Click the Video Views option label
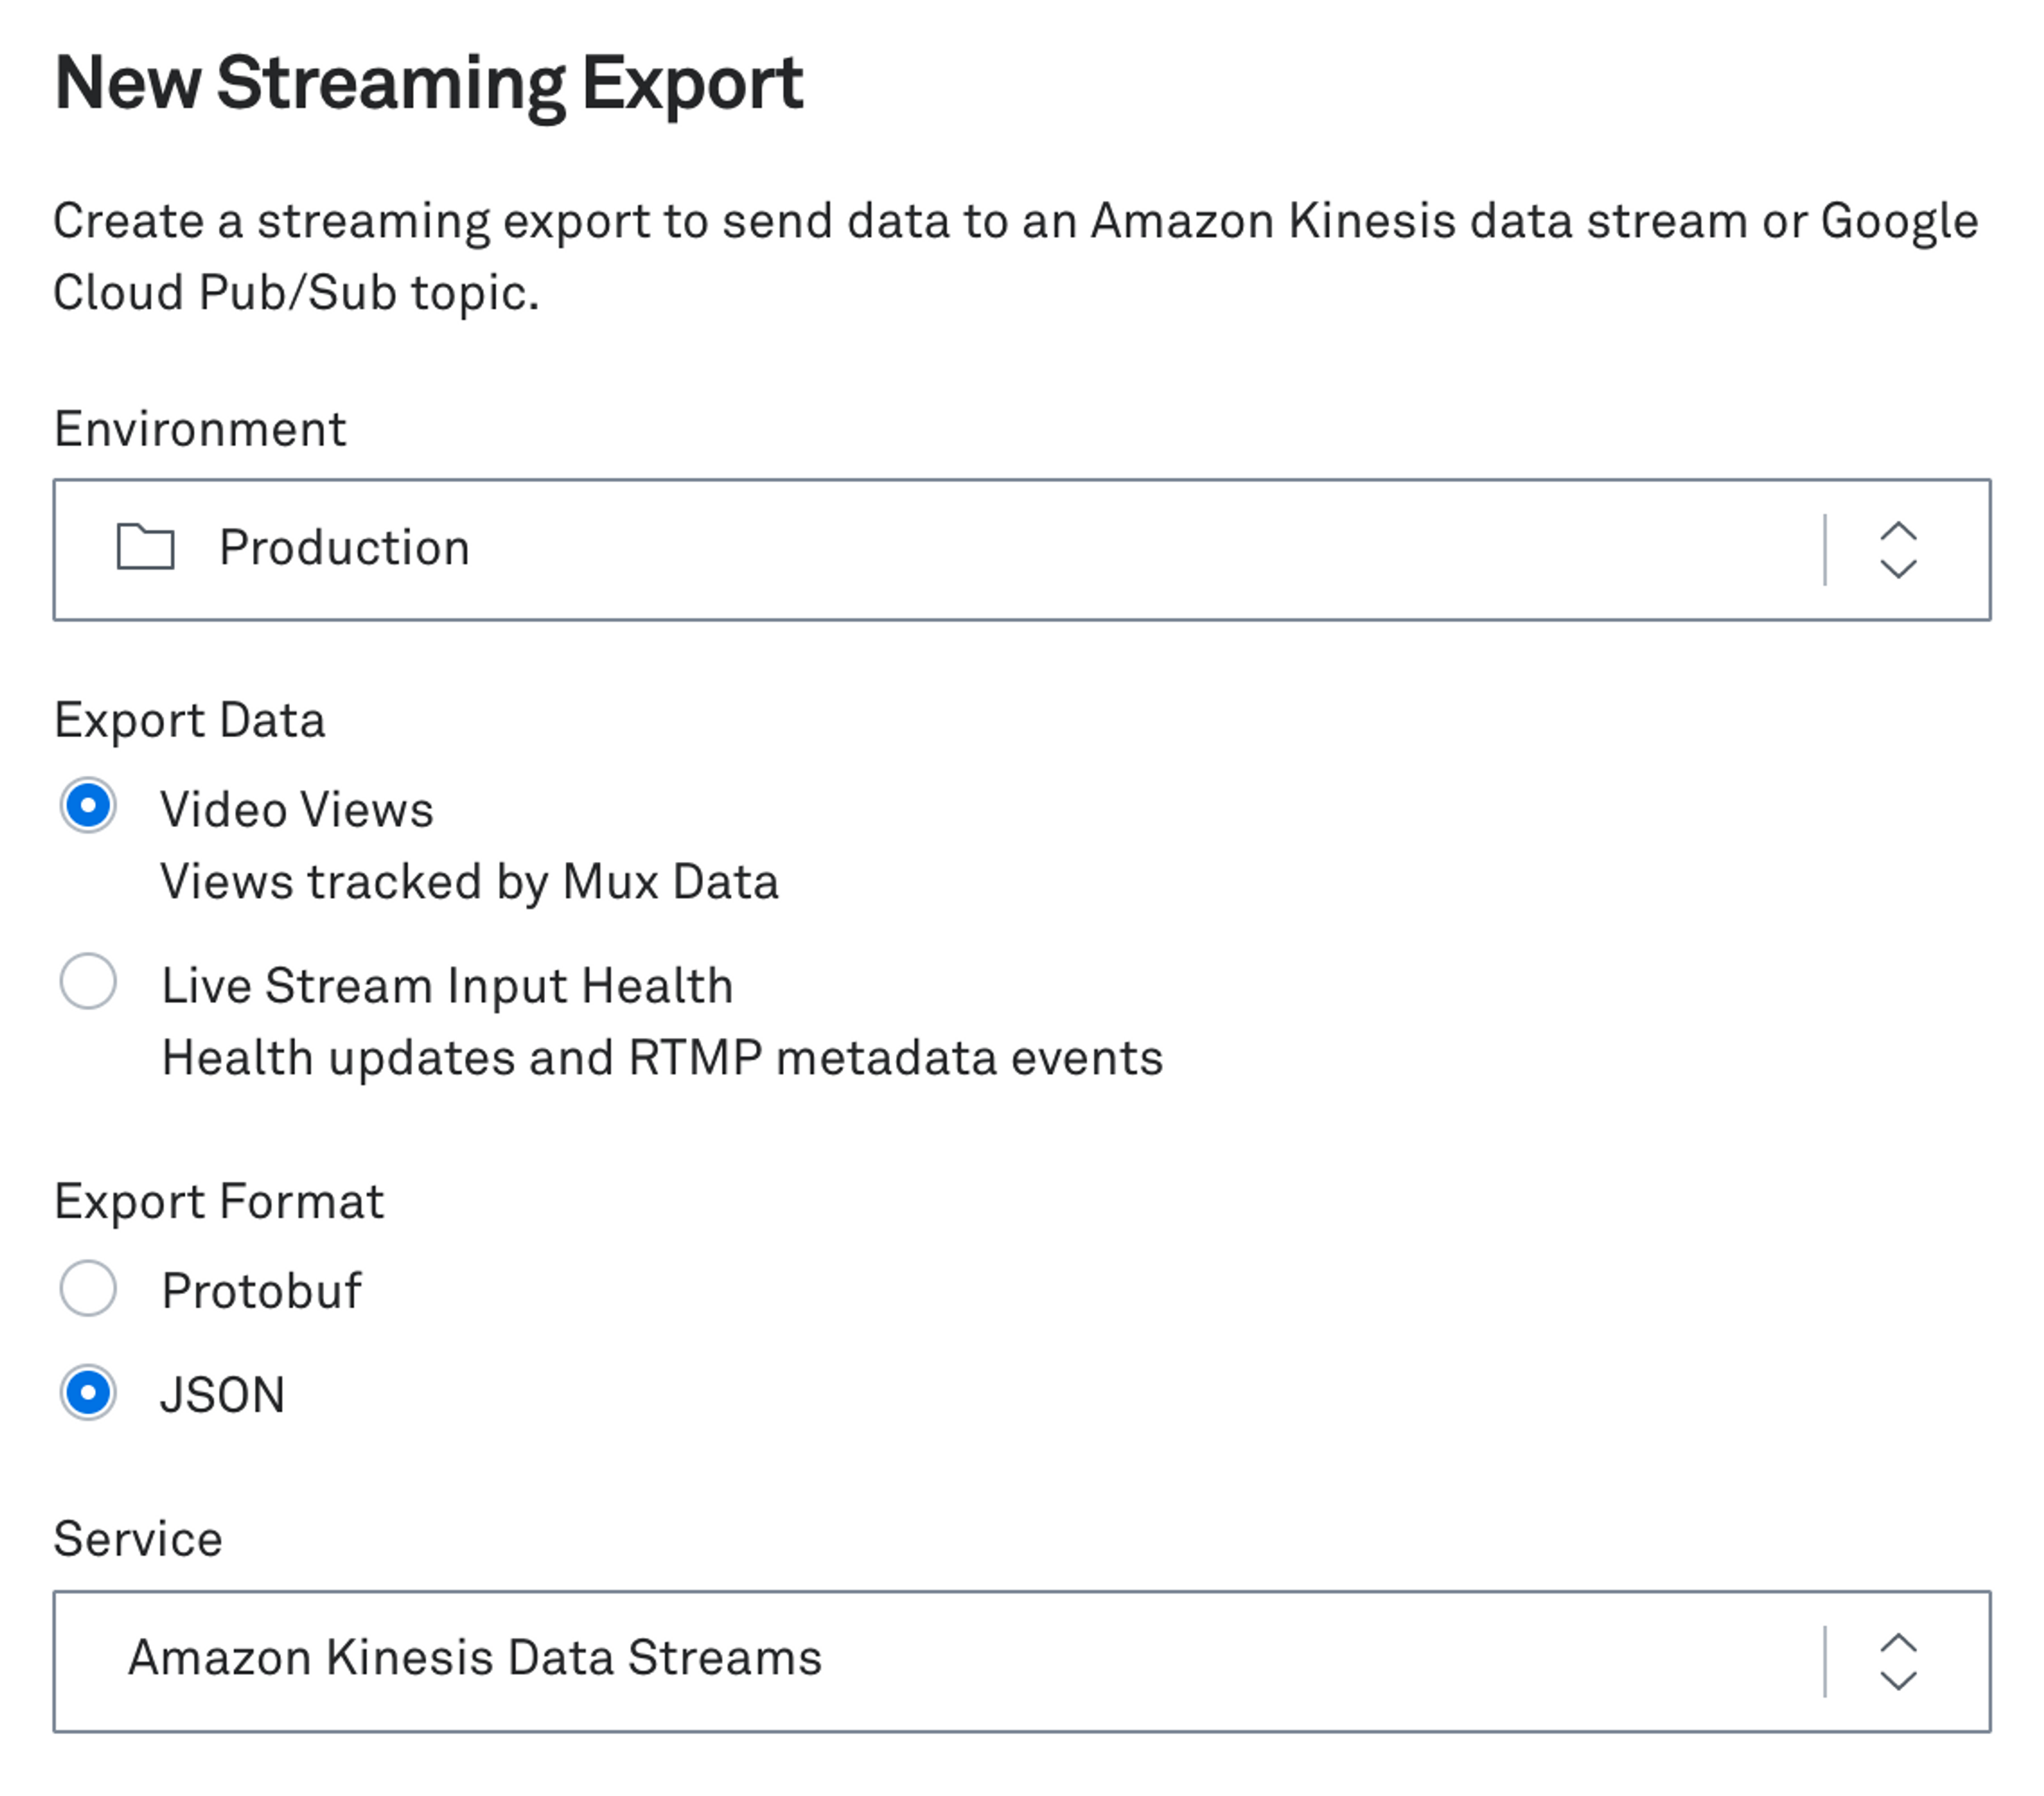Image resolution: width=2044 pixels, height=1796 pixels. pos(297,809)
